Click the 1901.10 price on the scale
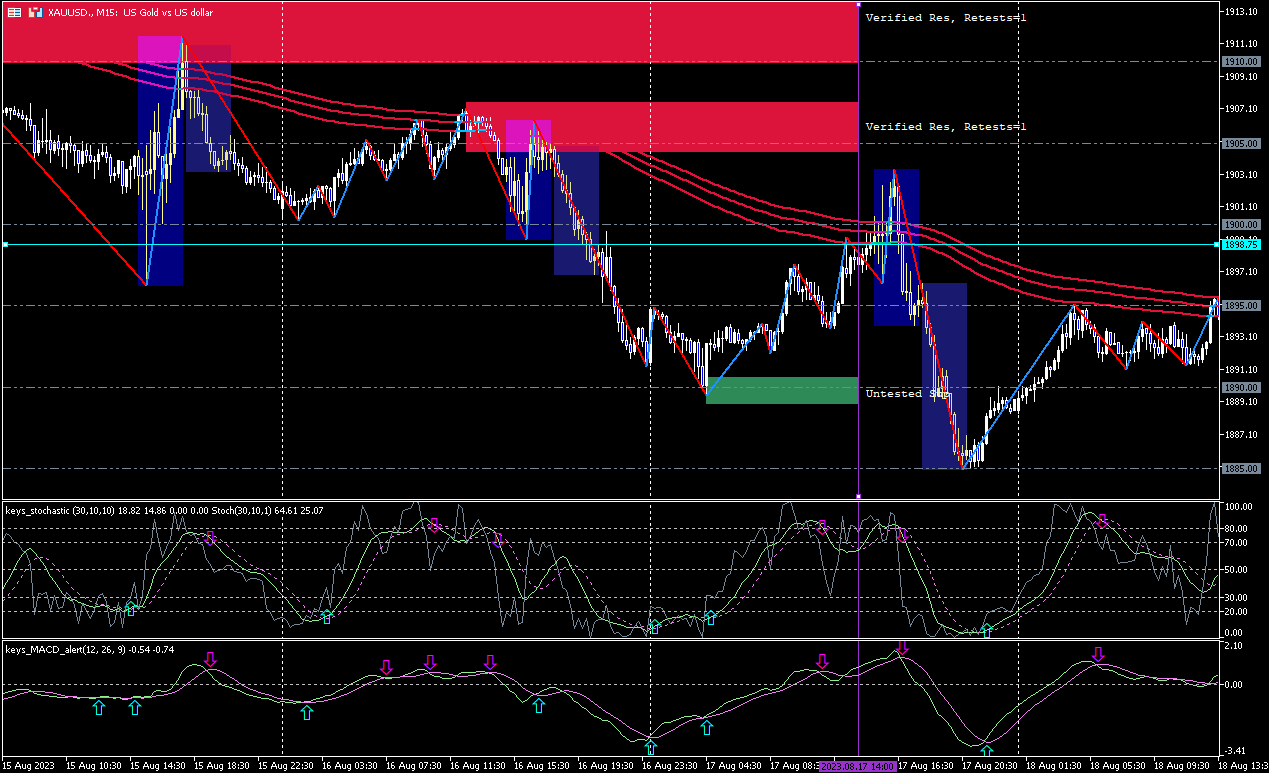This screenshot has height=773, width=1269. tap(1241, 207)
